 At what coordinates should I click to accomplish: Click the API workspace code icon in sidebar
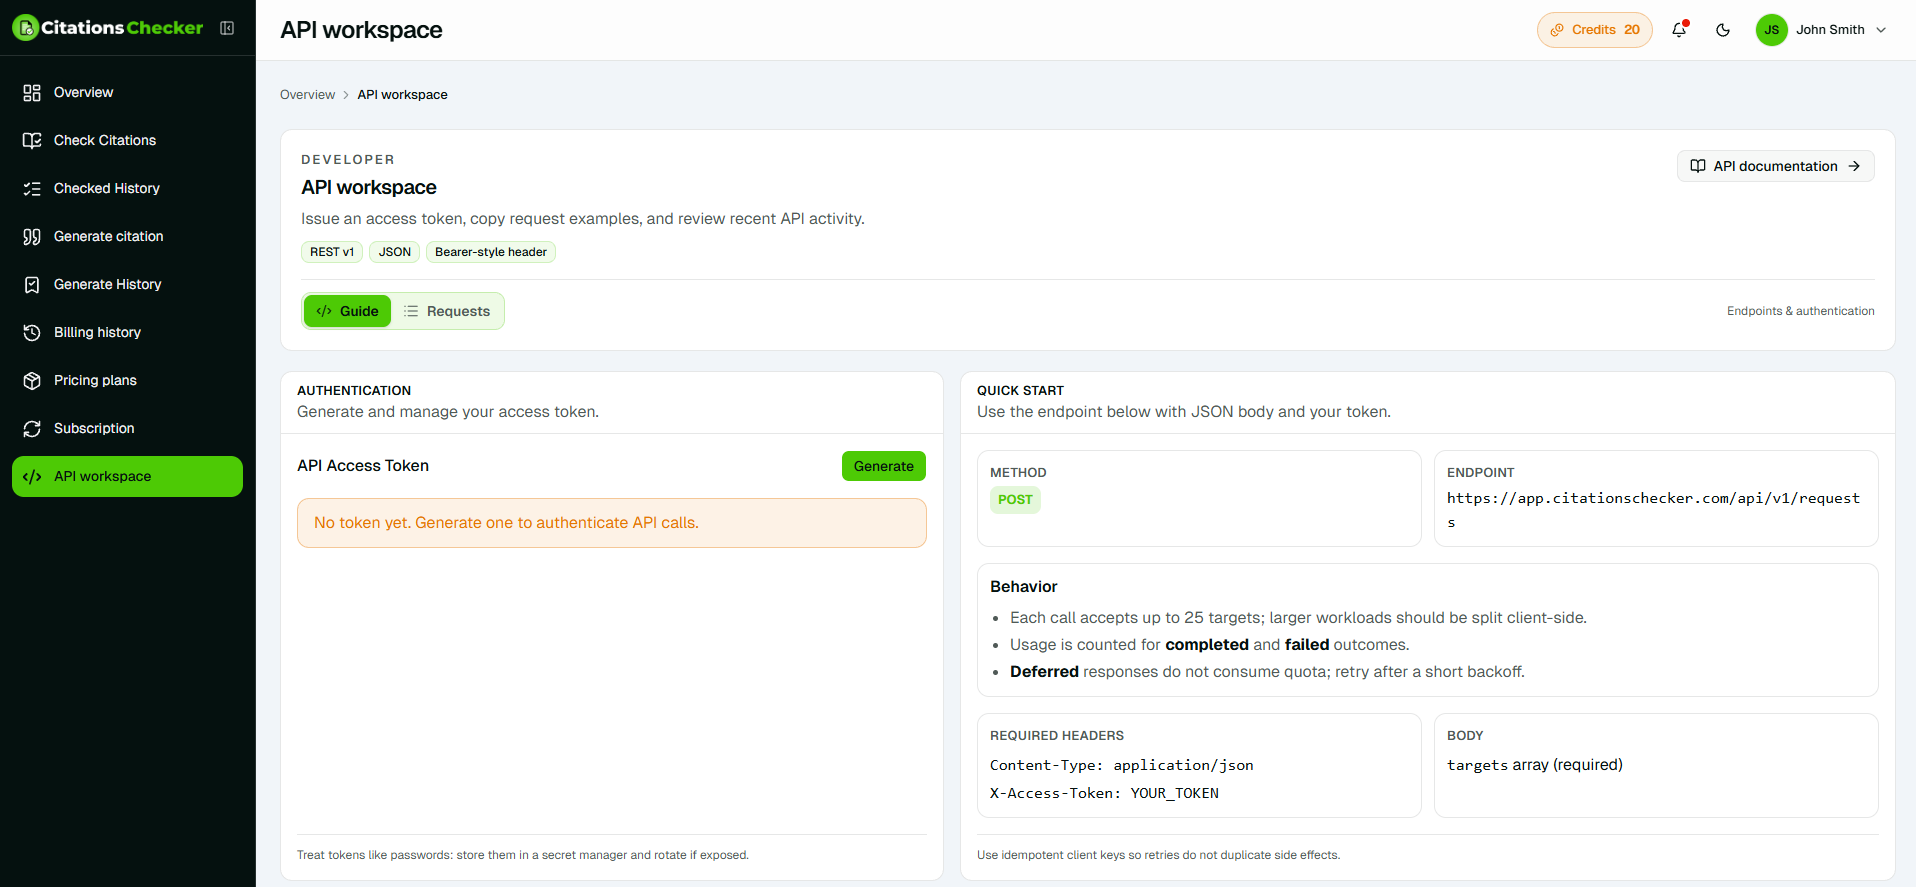pyautogui.click(x=32, y=477)
